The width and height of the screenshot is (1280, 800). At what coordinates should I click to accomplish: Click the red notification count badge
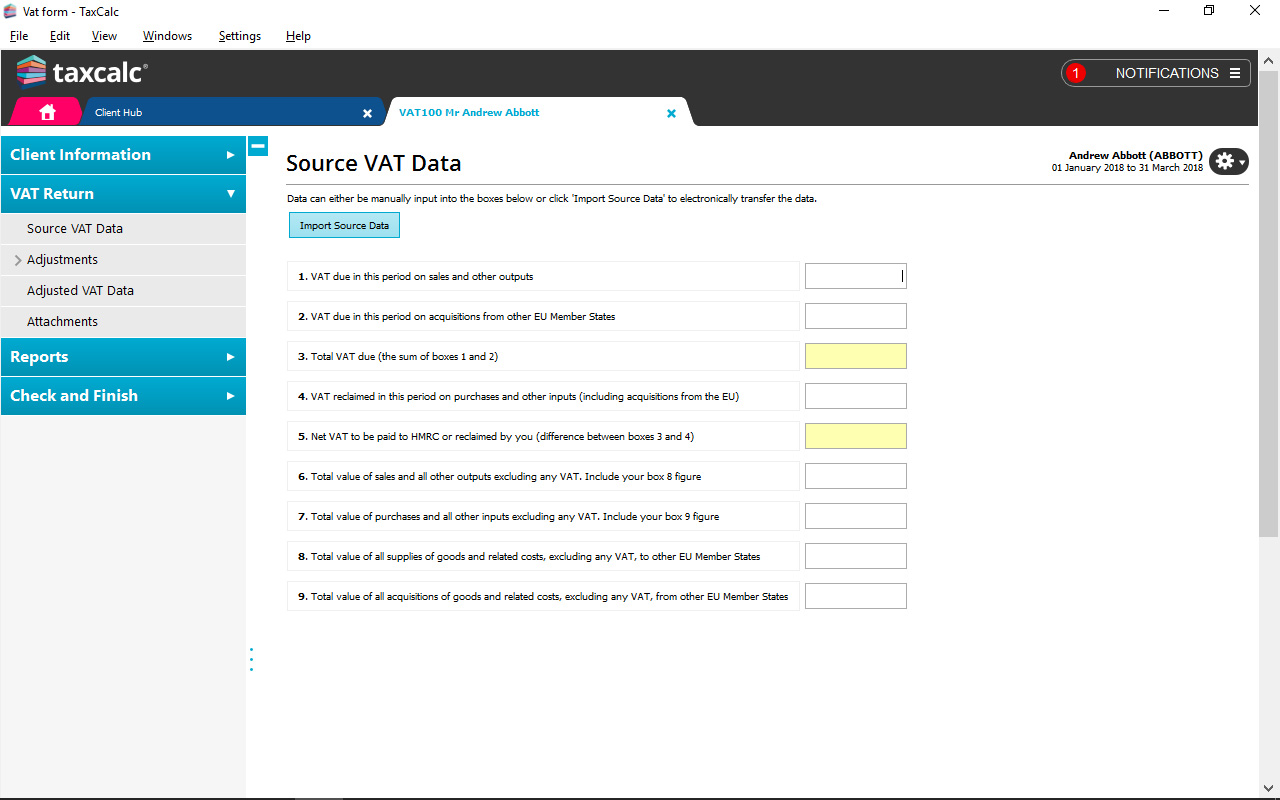(x=1075, y=73)
